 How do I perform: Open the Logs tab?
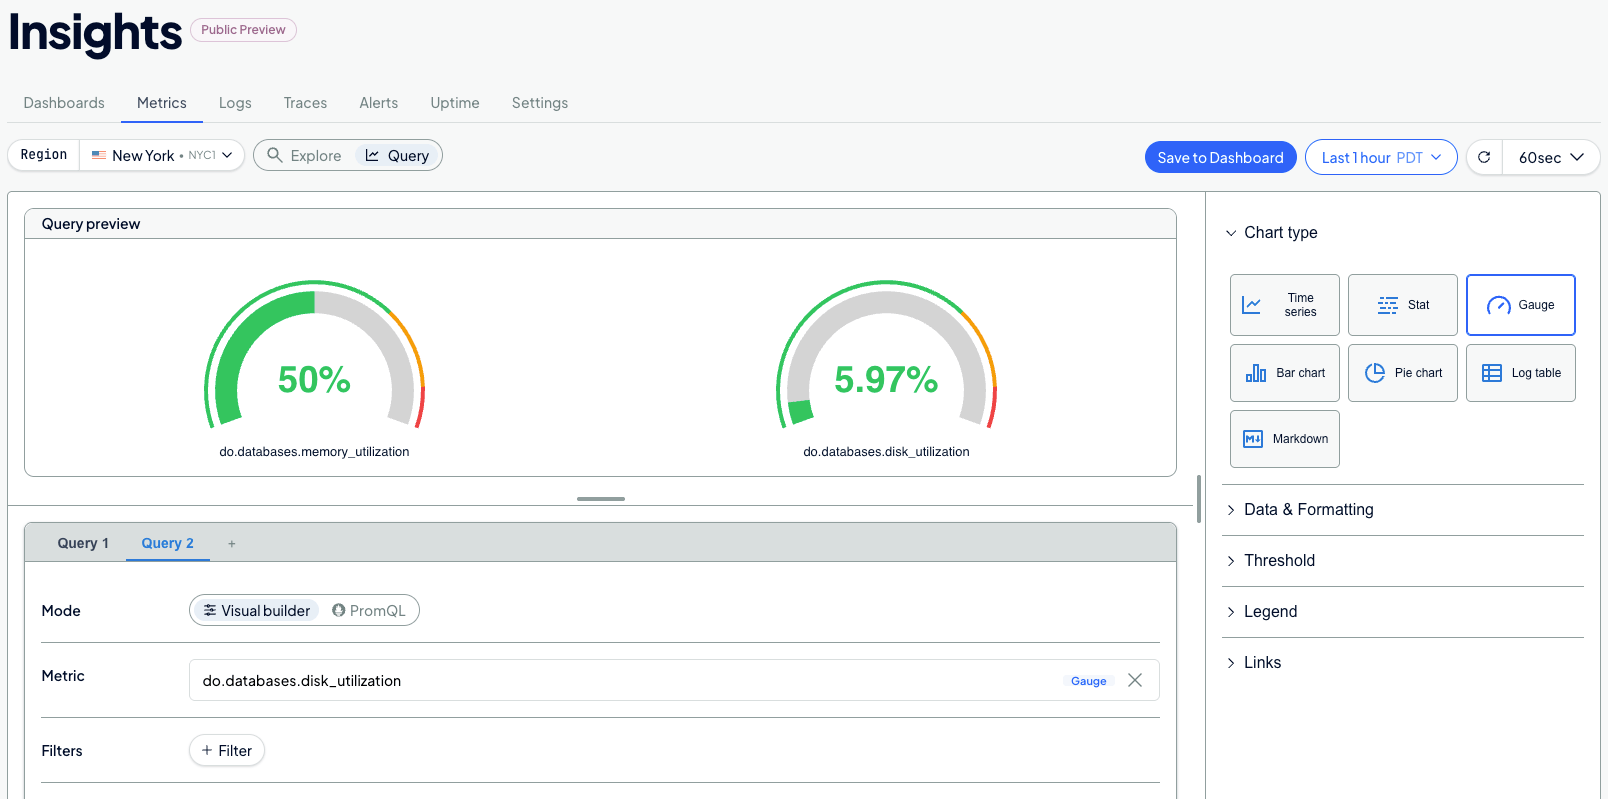[235, 103]
